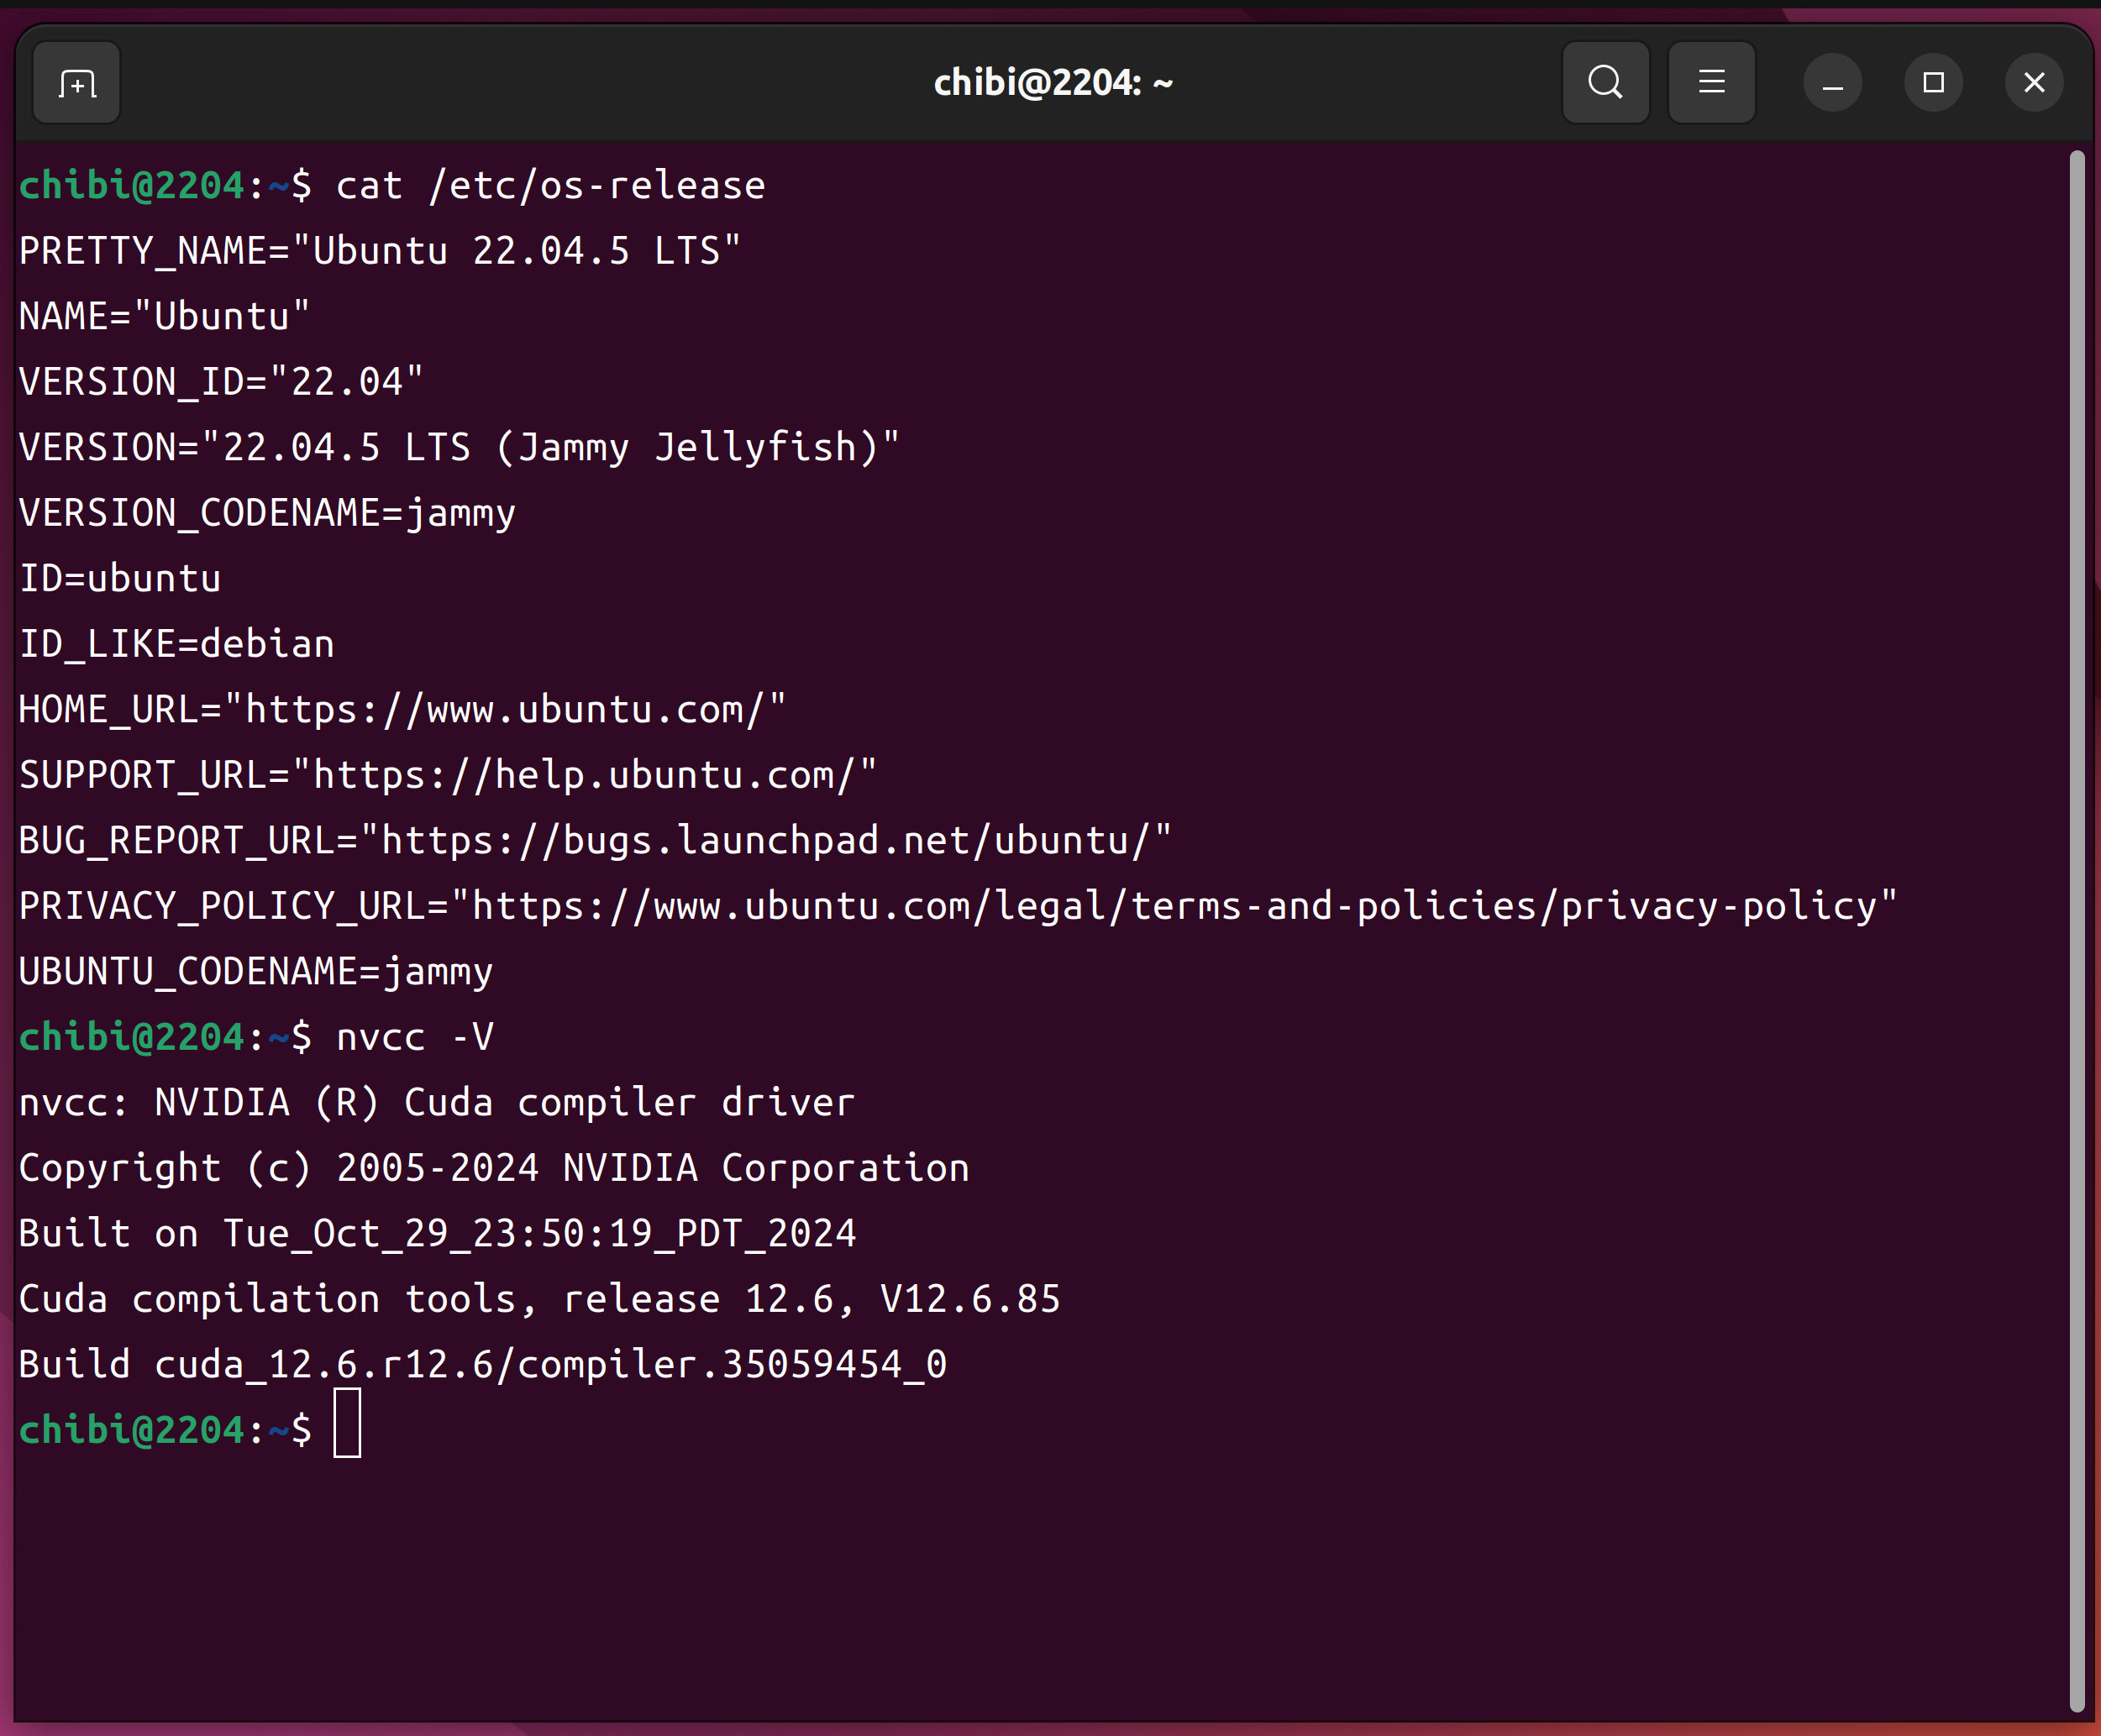Close the terminal window
This screenshot has height=1736, width=2101.
click(x=2033, y=83)
